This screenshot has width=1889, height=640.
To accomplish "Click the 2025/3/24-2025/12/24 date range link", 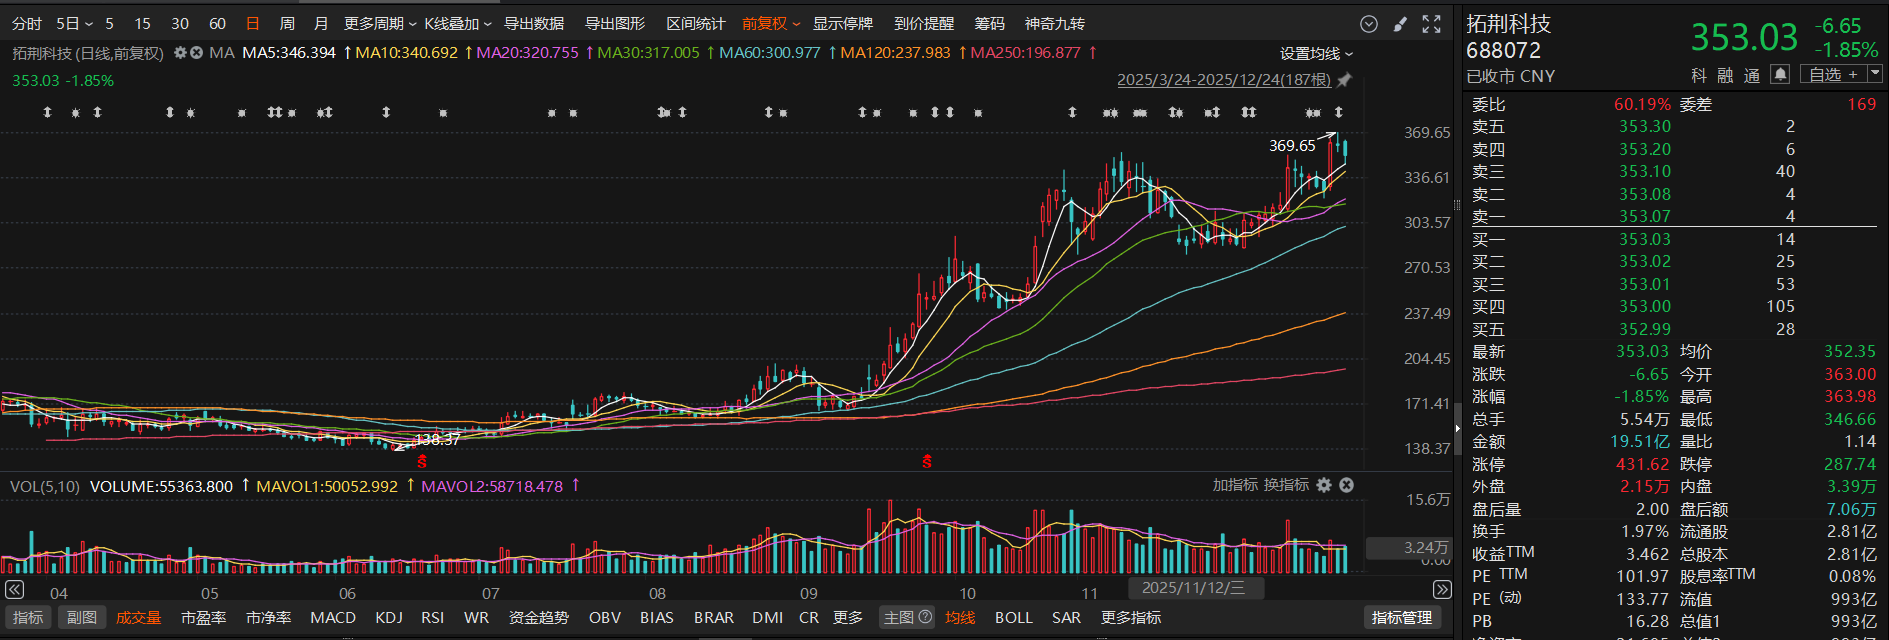I will (x=1223, y=80).
